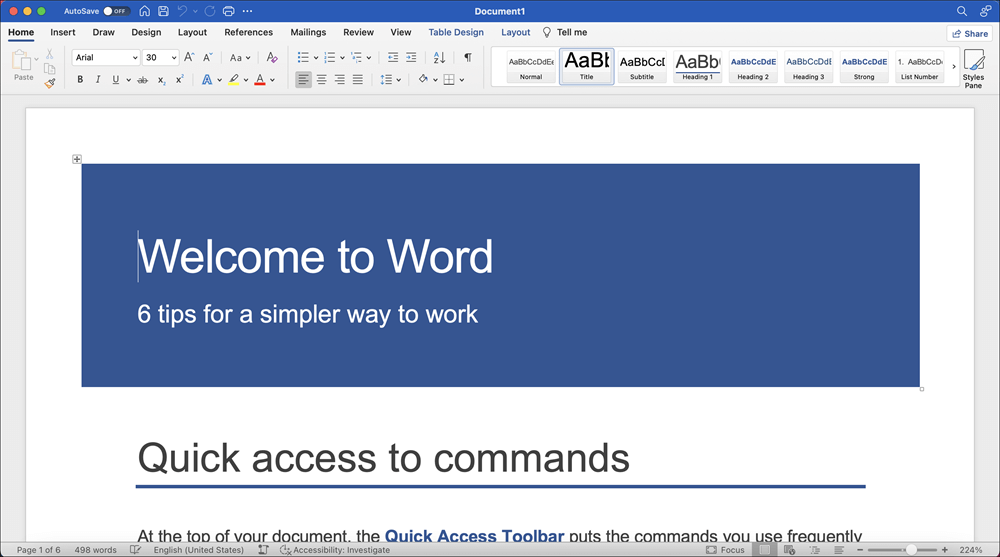The width and height of the screenshot is (1000, 557).
Task: Switch to the Insert tab
Action: (63, 32)
